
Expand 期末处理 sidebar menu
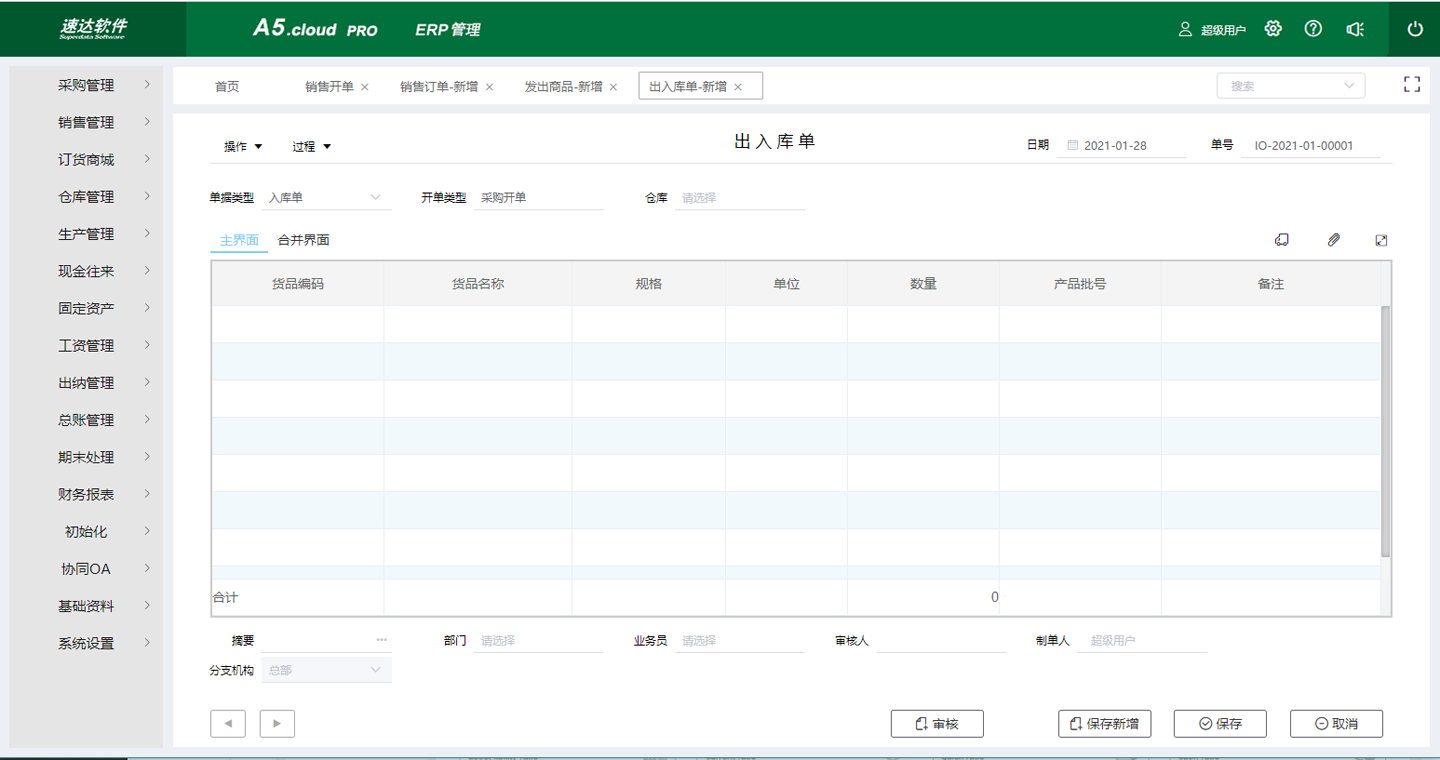point(86,457)
